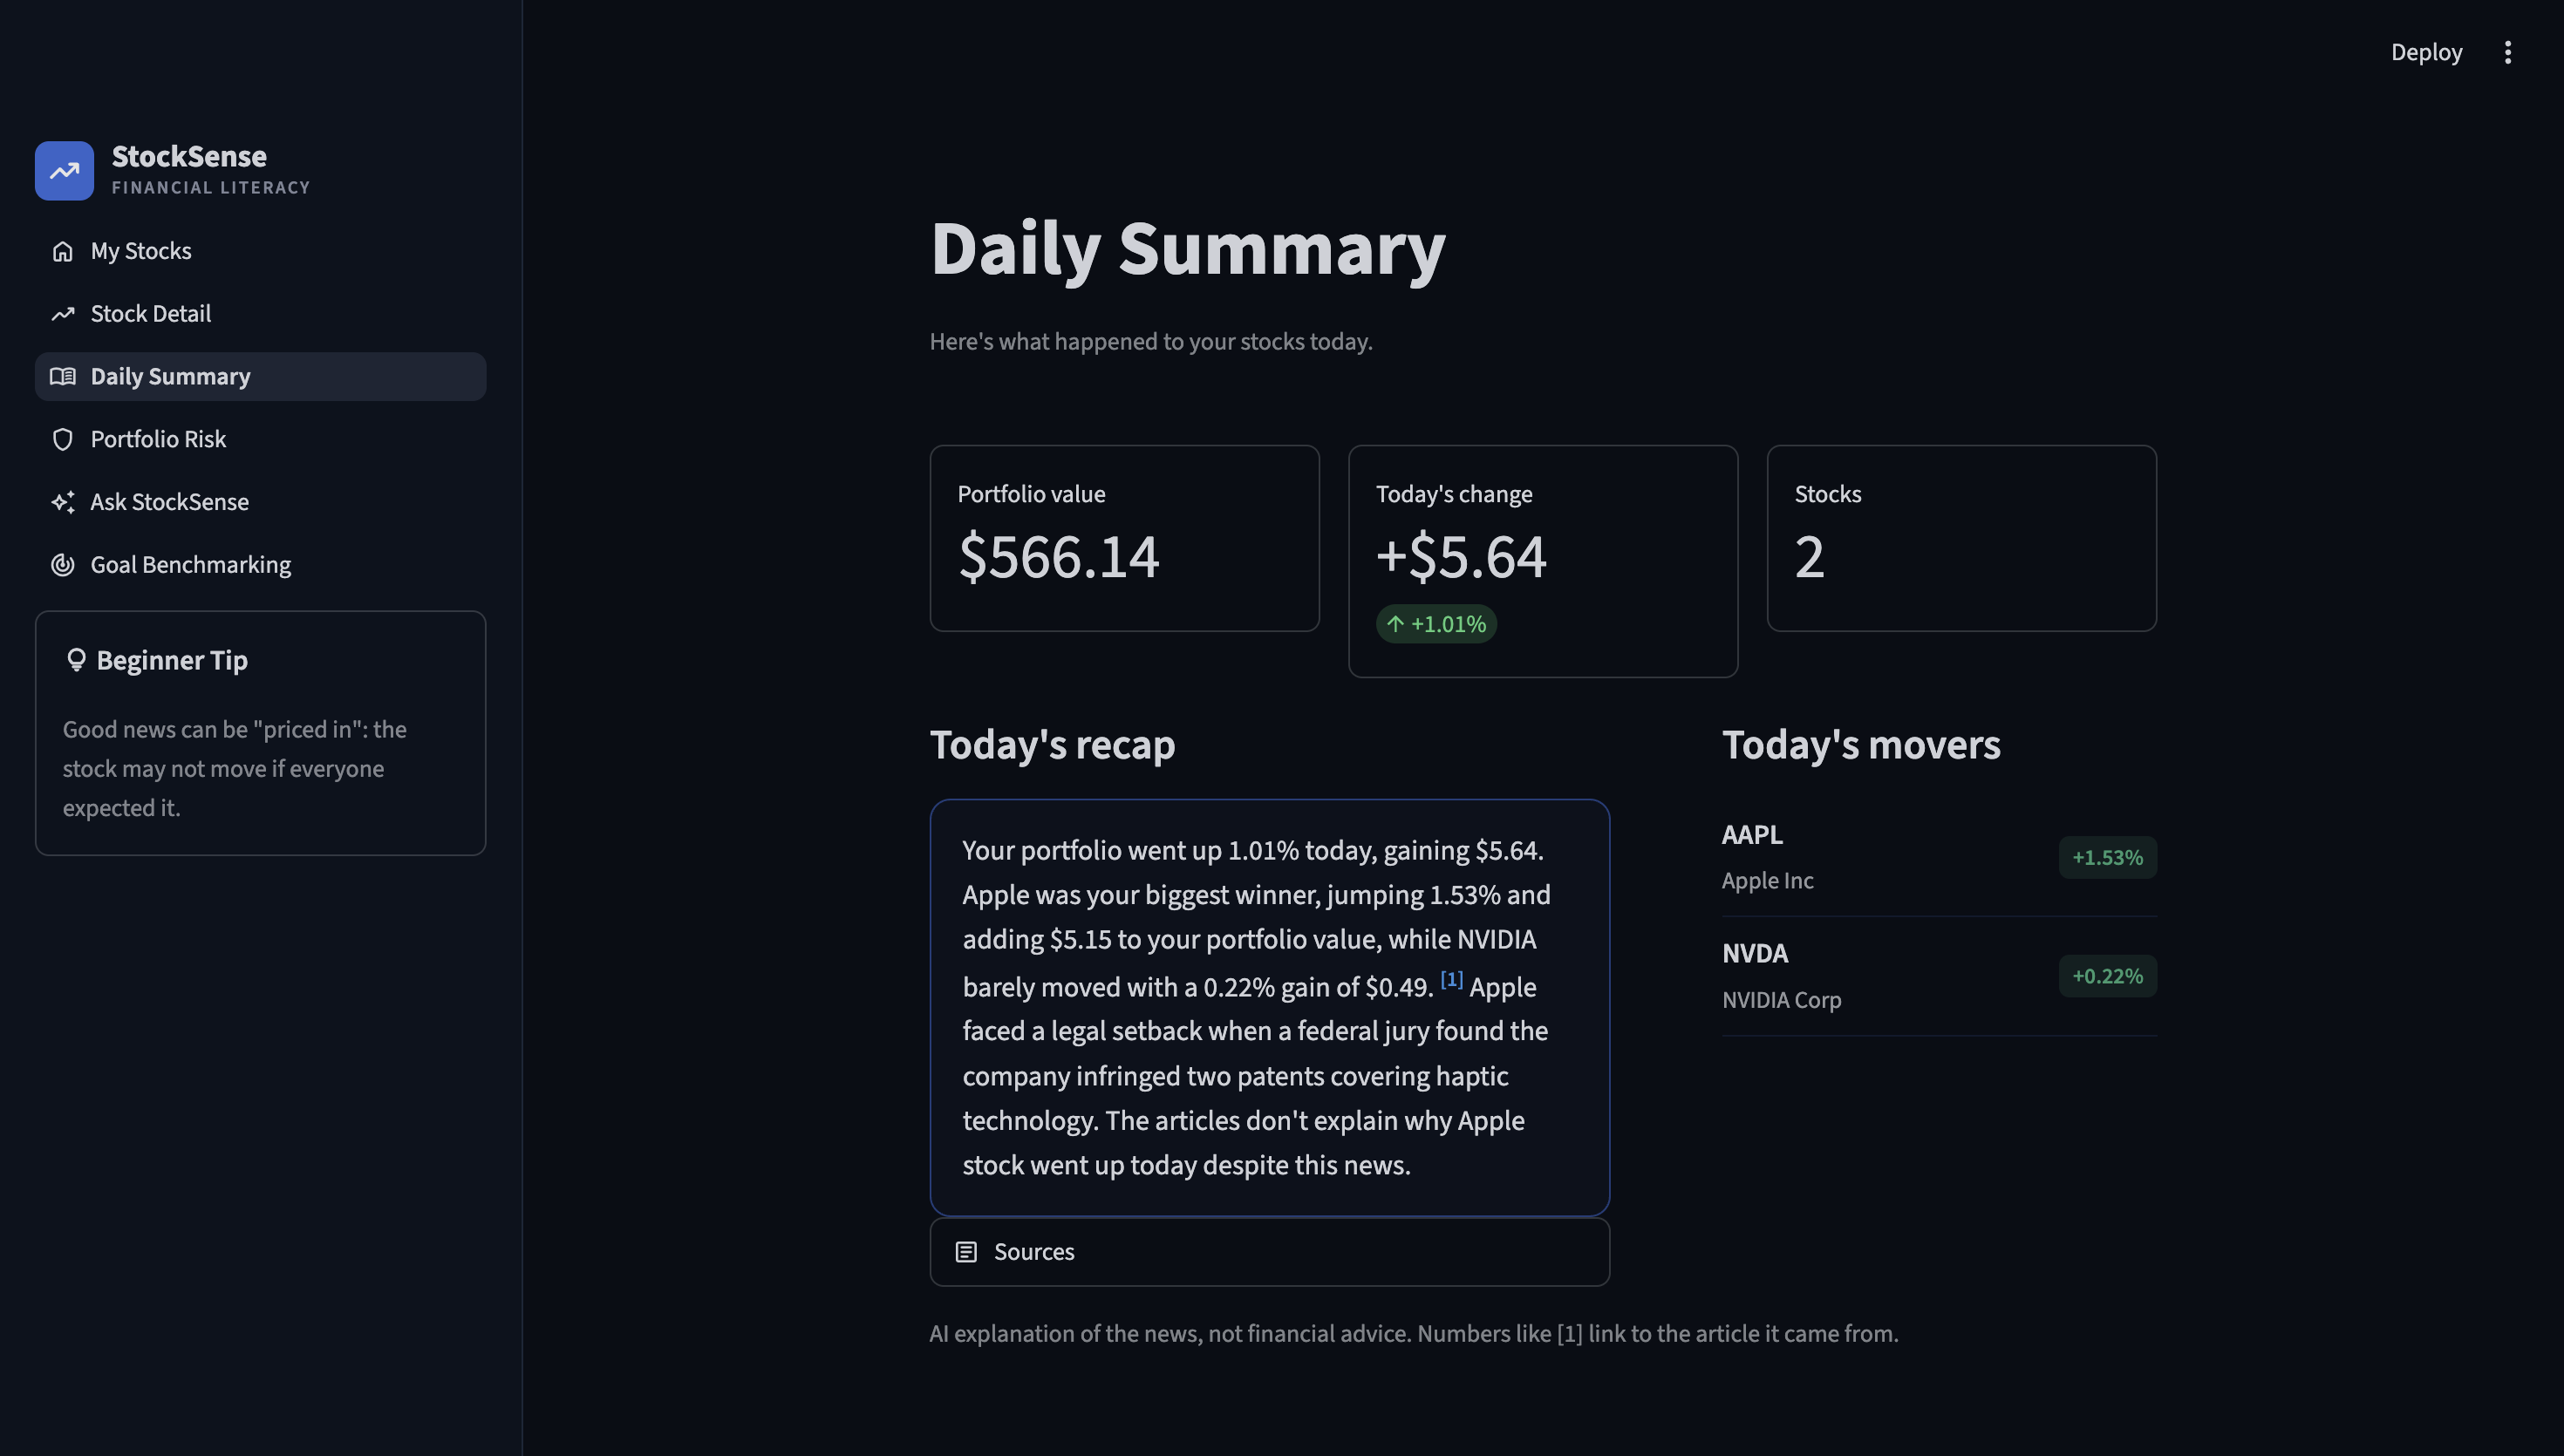
Task: Open citation [1] link in recap
Action: (x=1451, y=980)
